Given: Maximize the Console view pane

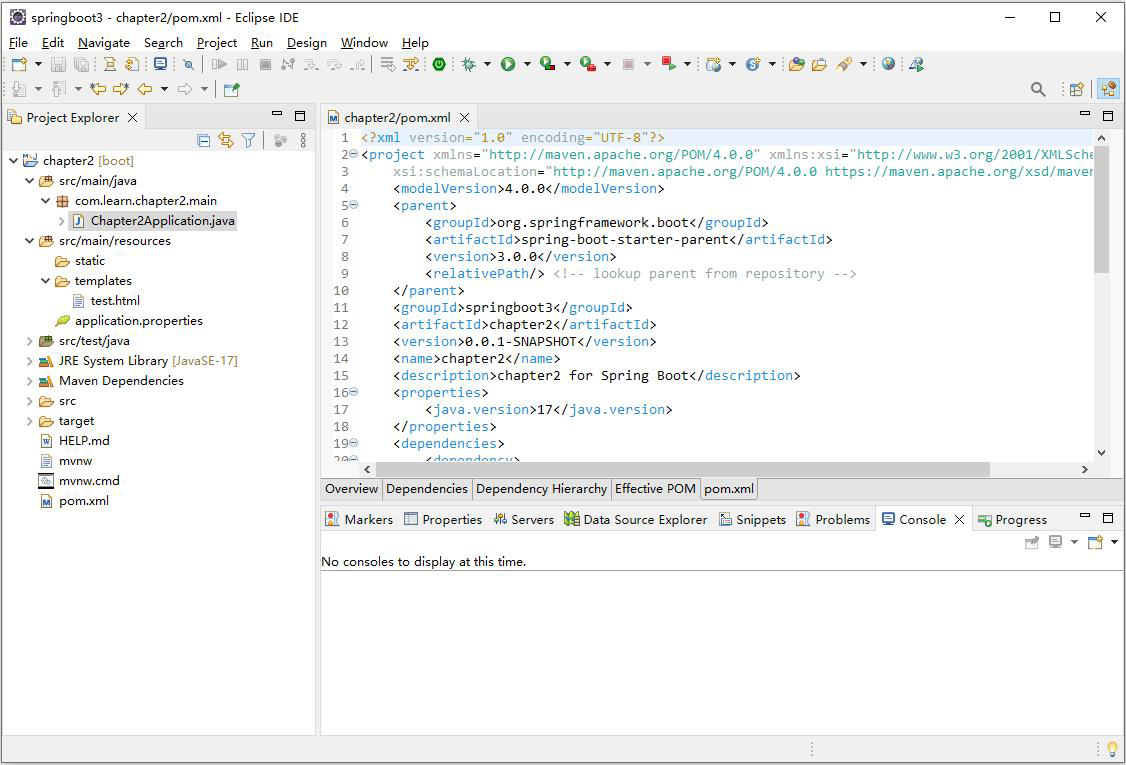Looking at the screenshot, I should coord(1108,517).
